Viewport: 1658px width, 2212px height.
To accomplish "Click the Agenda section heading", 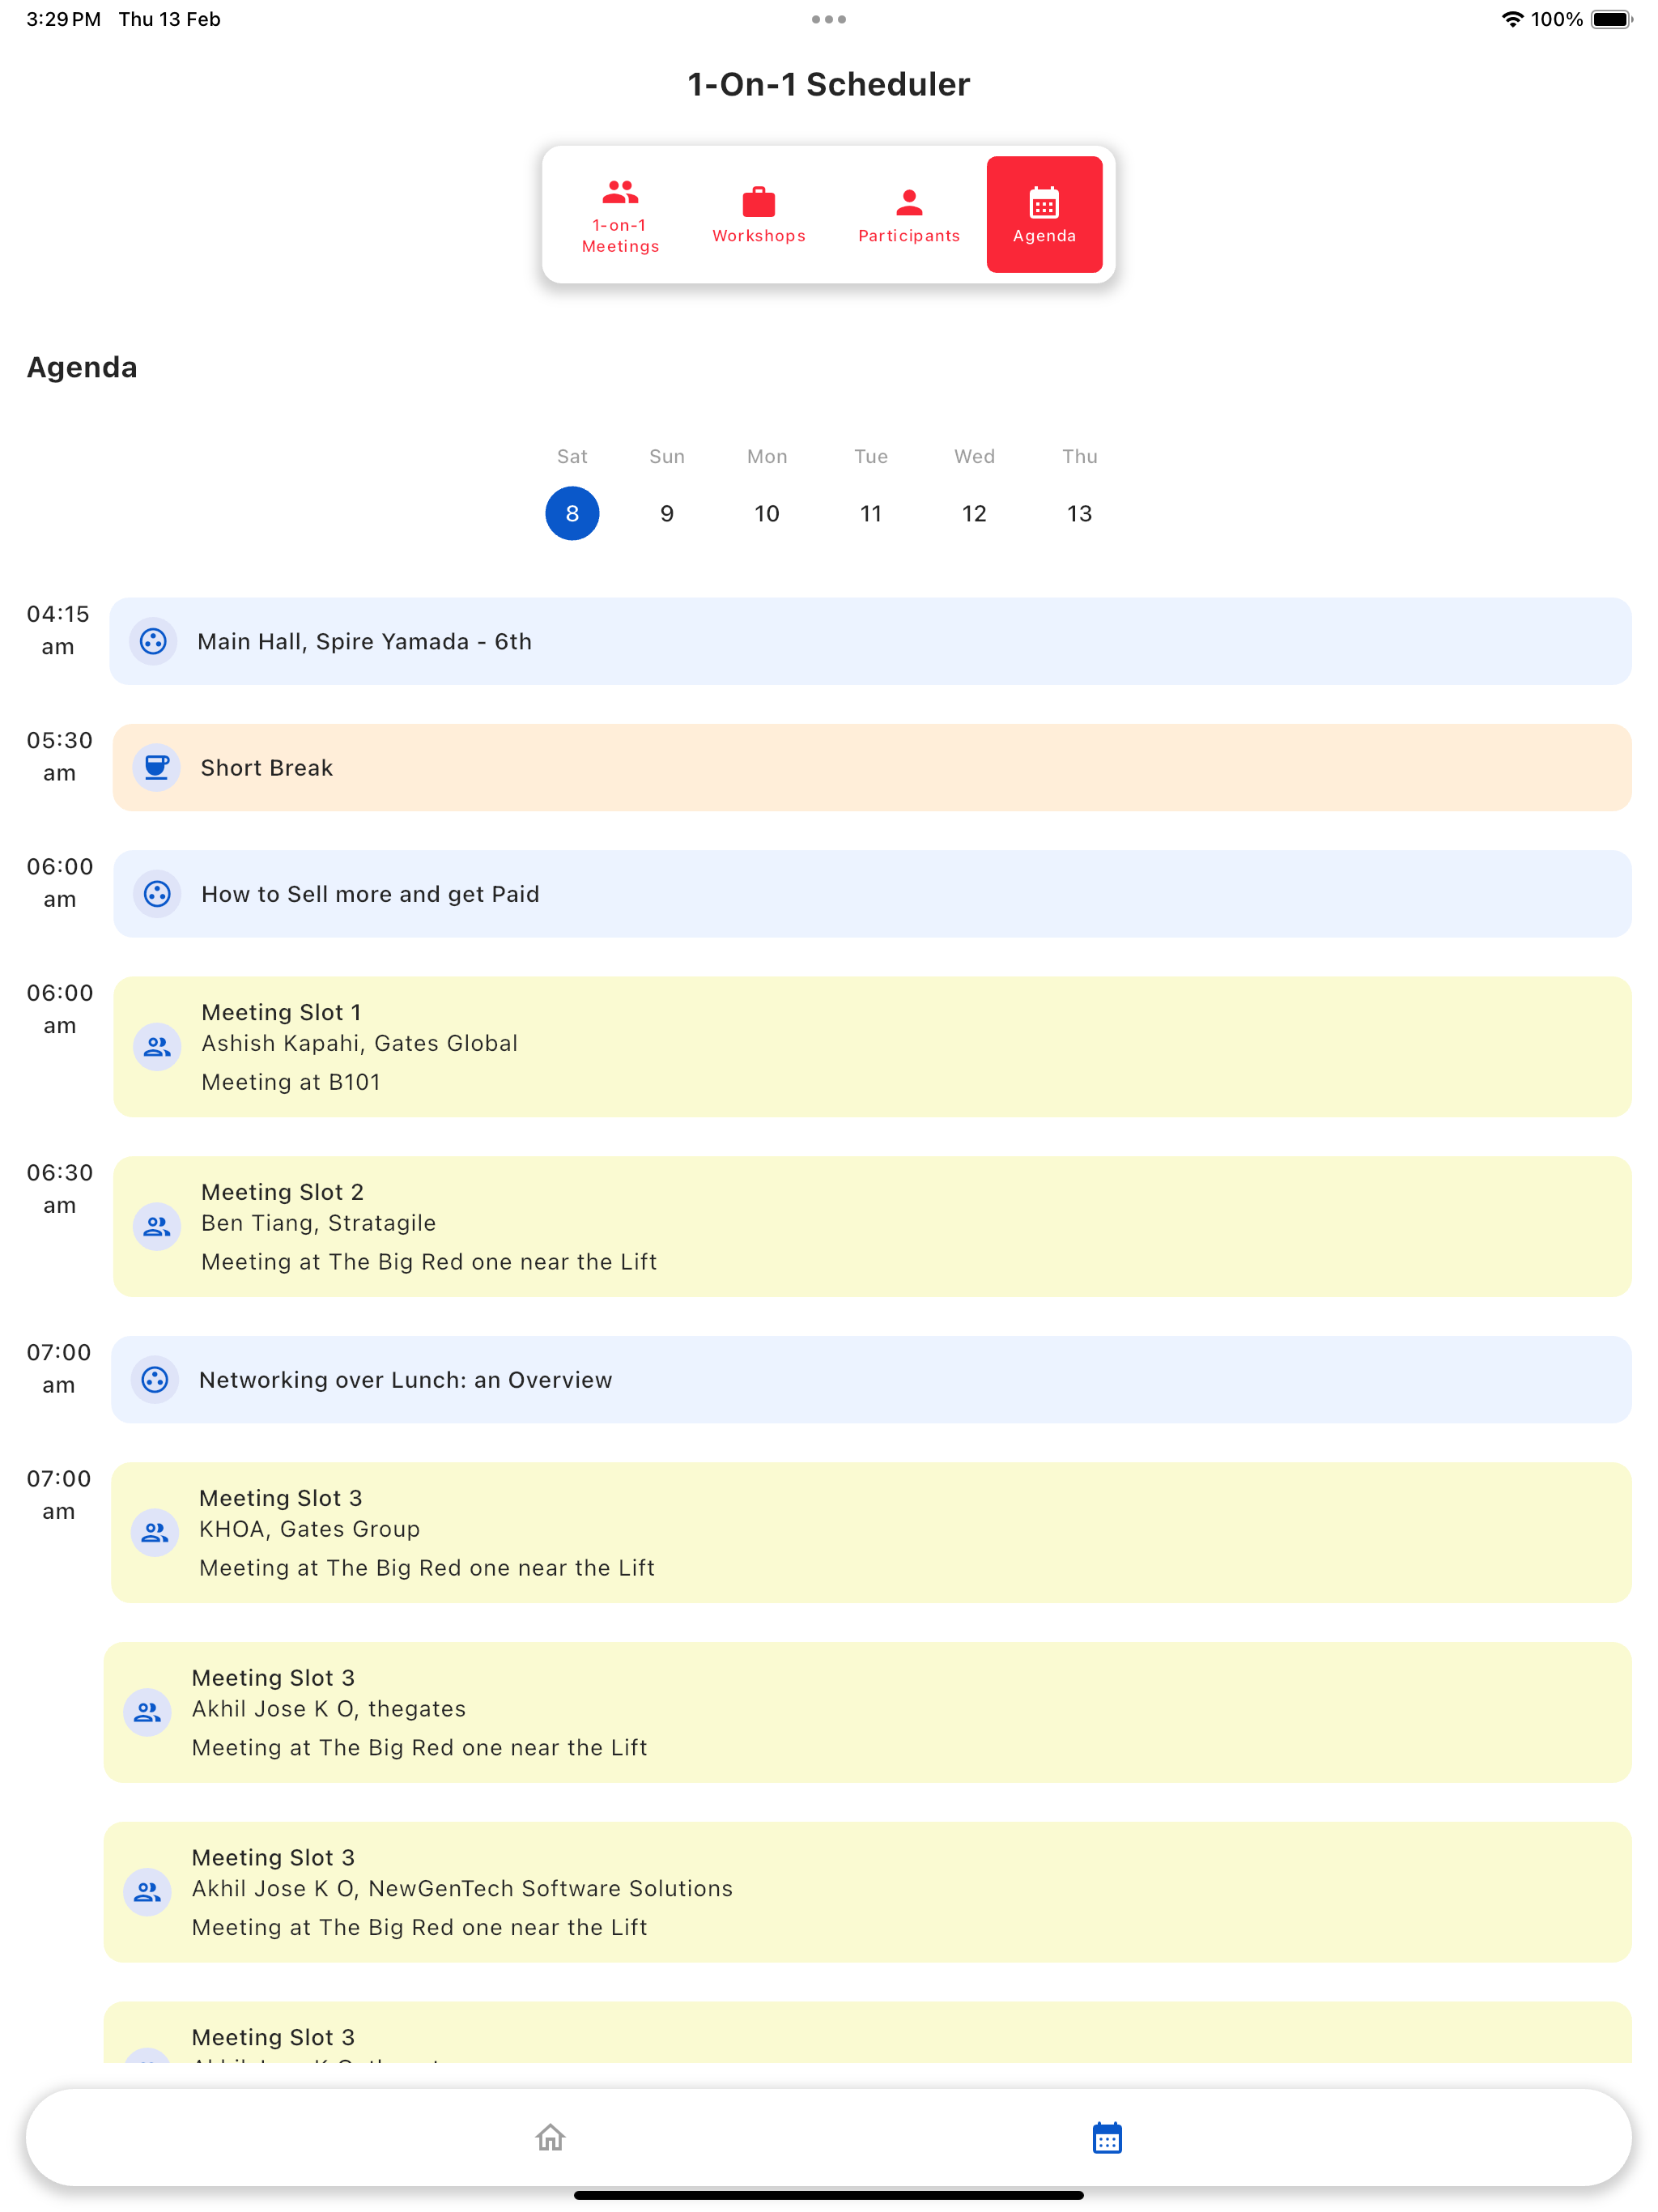I will [82, 367].
